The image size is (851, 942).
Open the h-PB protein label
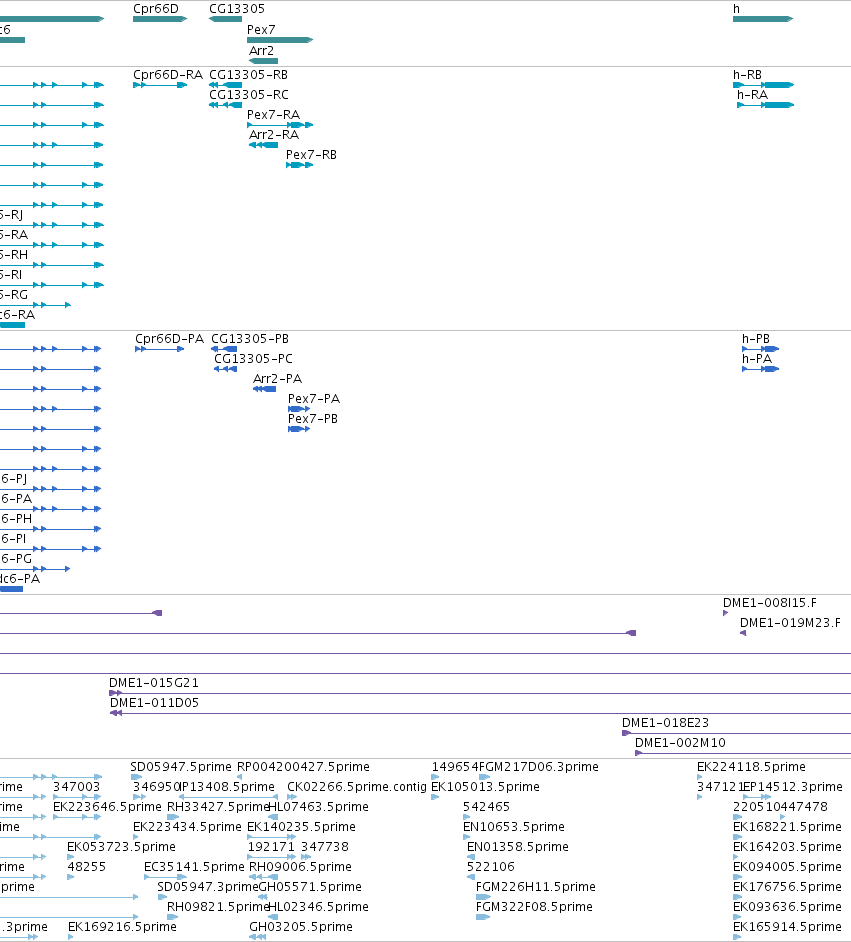756,338
